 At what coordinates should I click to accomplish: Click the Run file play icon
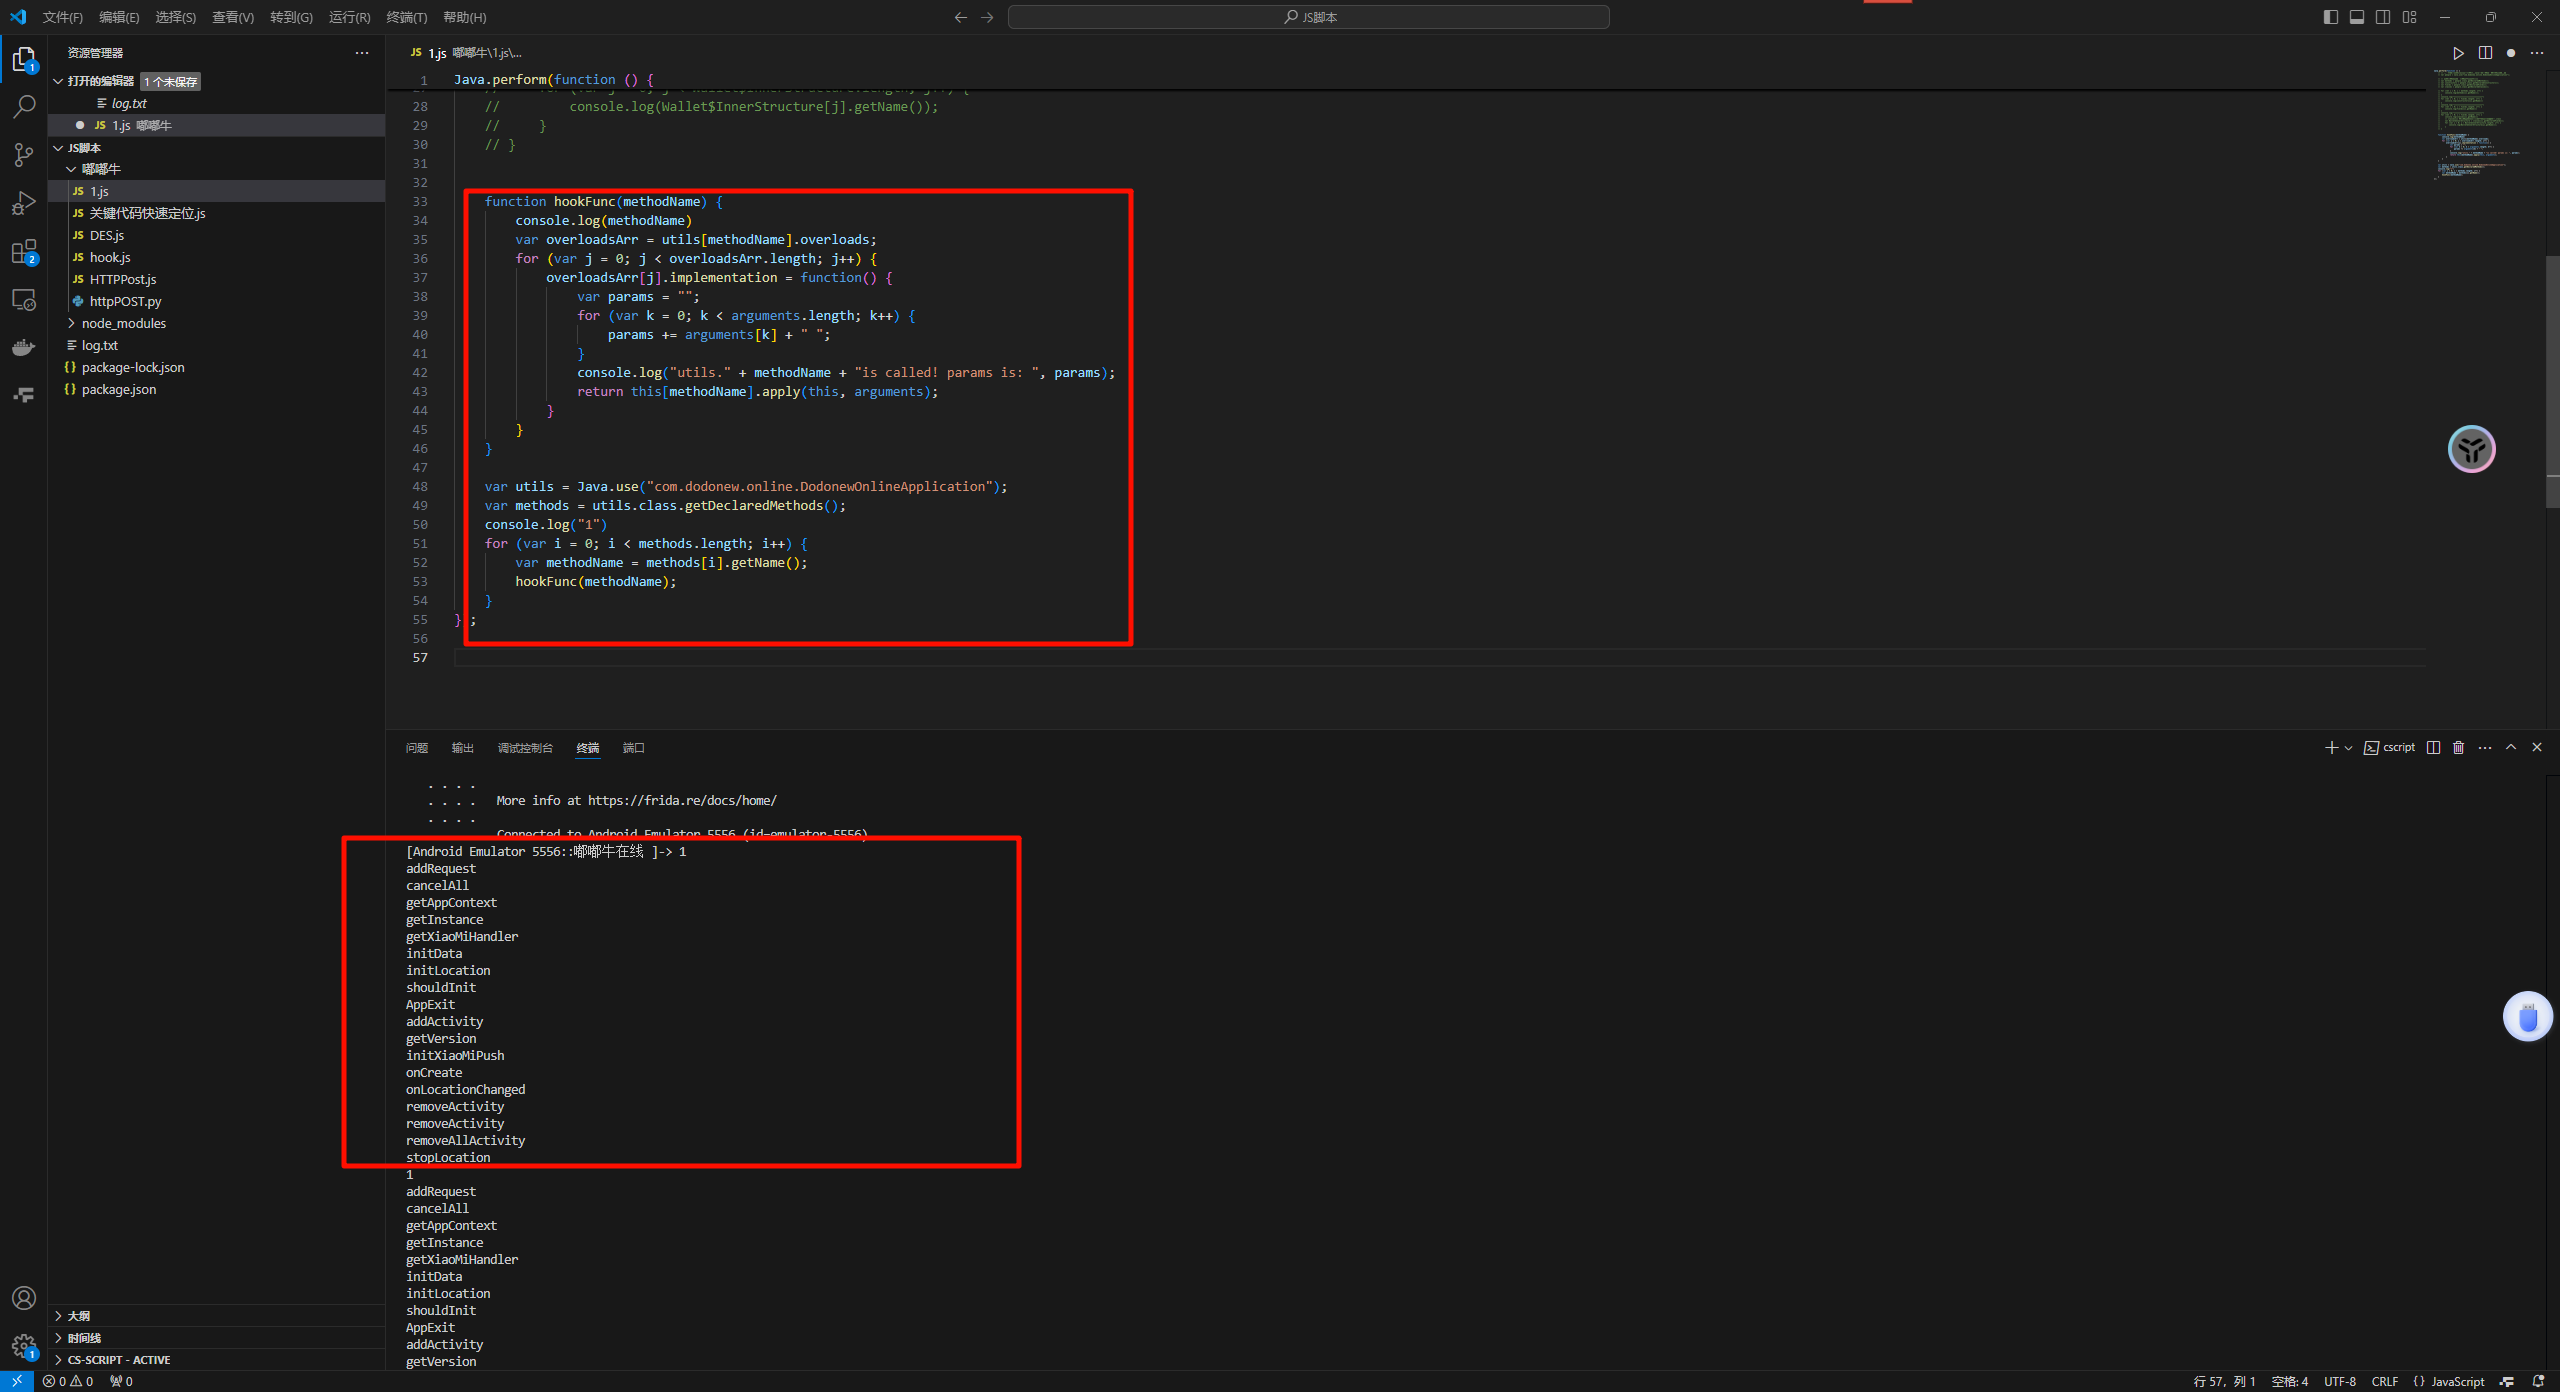[x=2458, y=53]
